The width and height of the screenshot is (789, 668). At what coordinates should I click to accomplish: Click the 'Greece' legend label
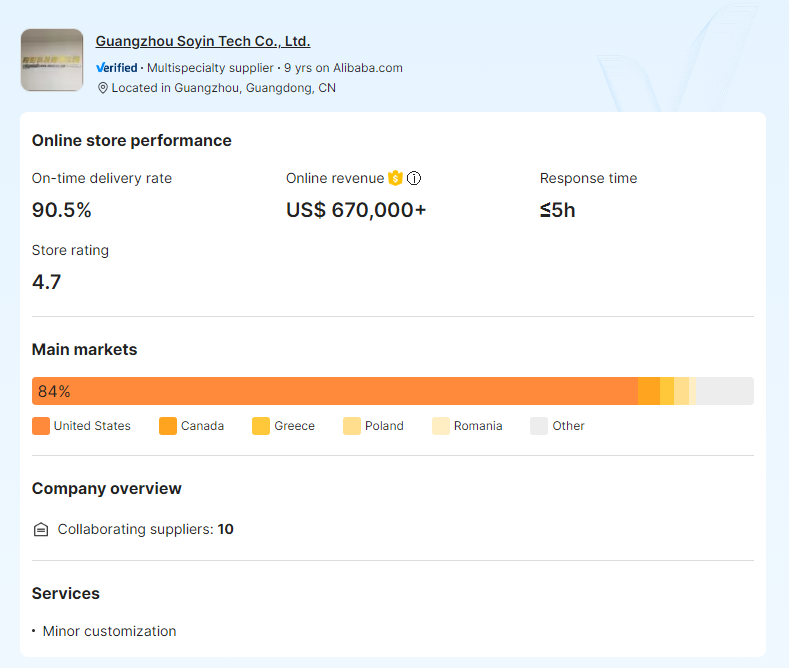point(294,426)
